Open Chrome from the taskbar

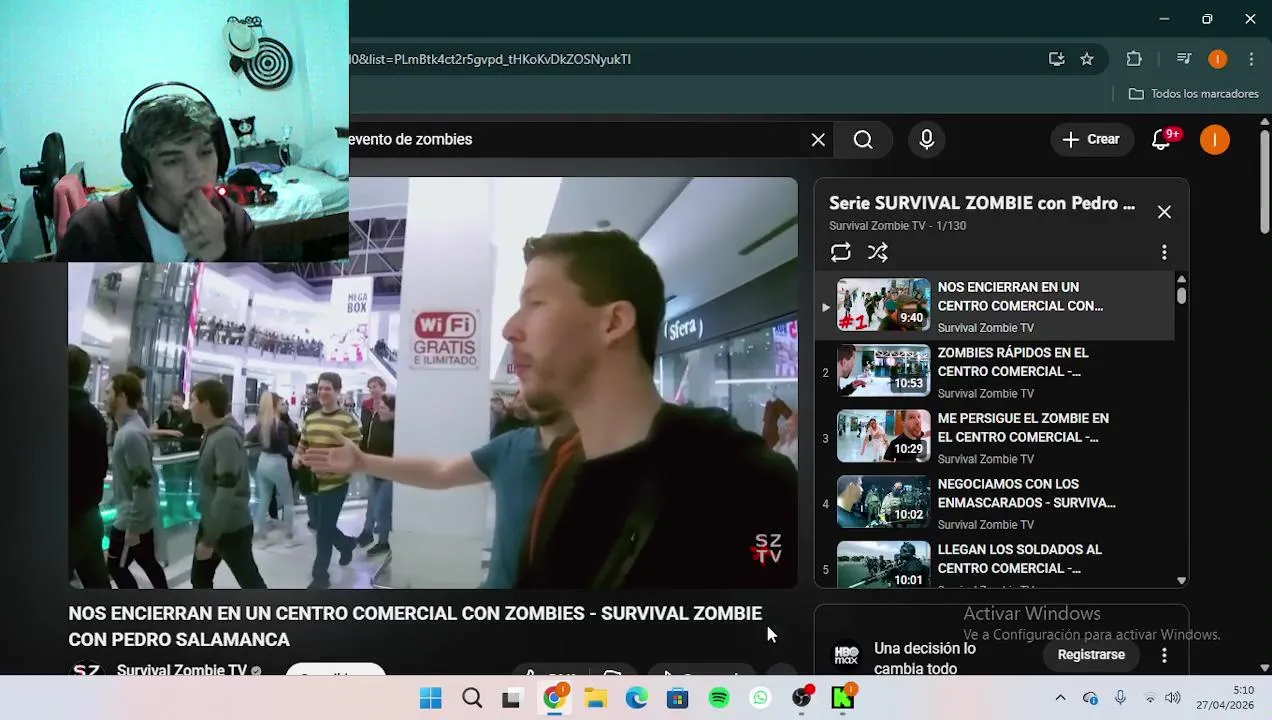pos(554,698)
